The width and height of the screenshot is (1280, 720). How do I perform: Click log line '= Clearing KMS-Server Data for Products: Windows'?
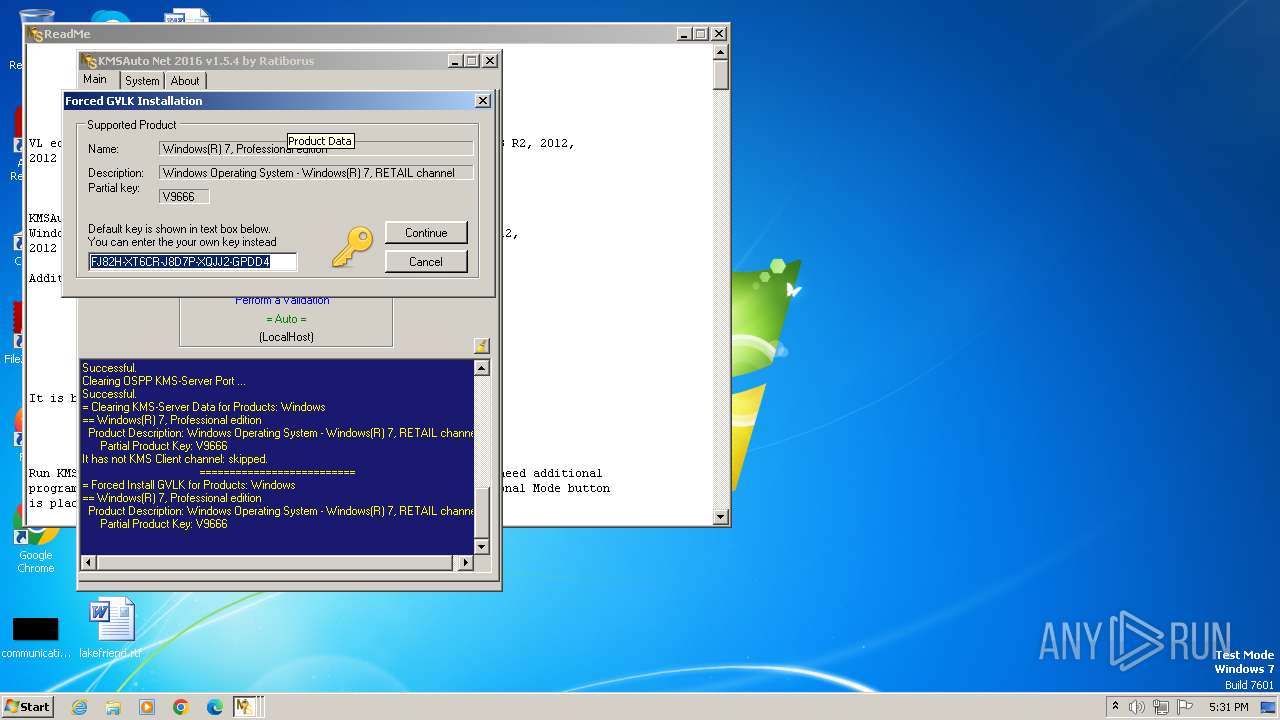tap(204, 407)
